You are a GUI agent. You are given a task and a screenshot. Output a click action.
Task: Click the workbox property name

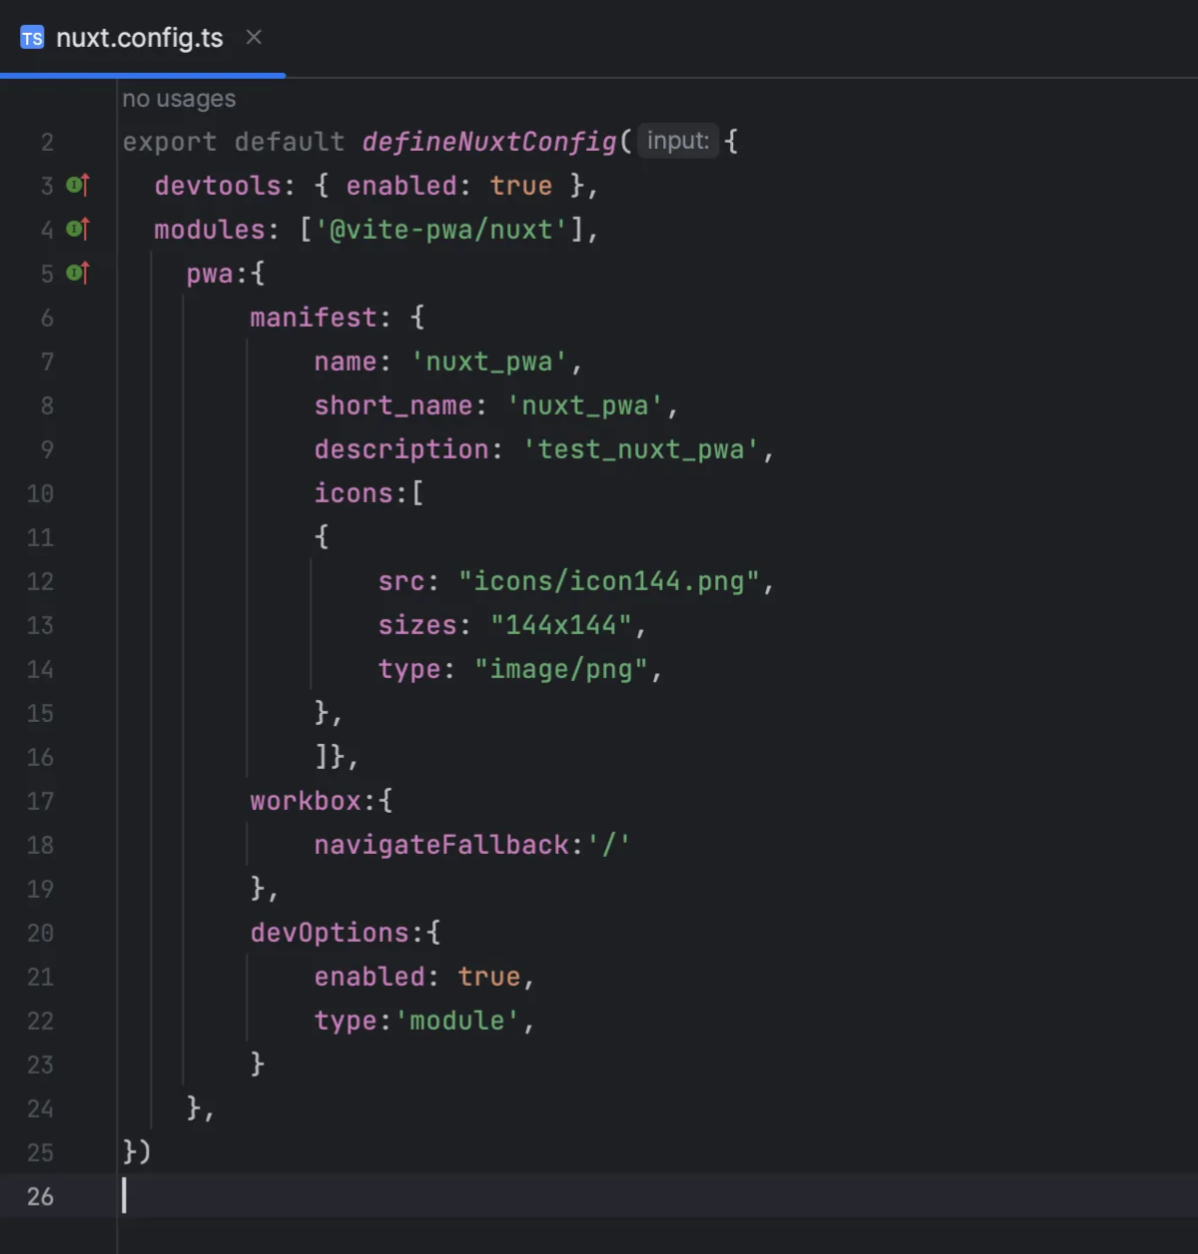pos(305,800)
